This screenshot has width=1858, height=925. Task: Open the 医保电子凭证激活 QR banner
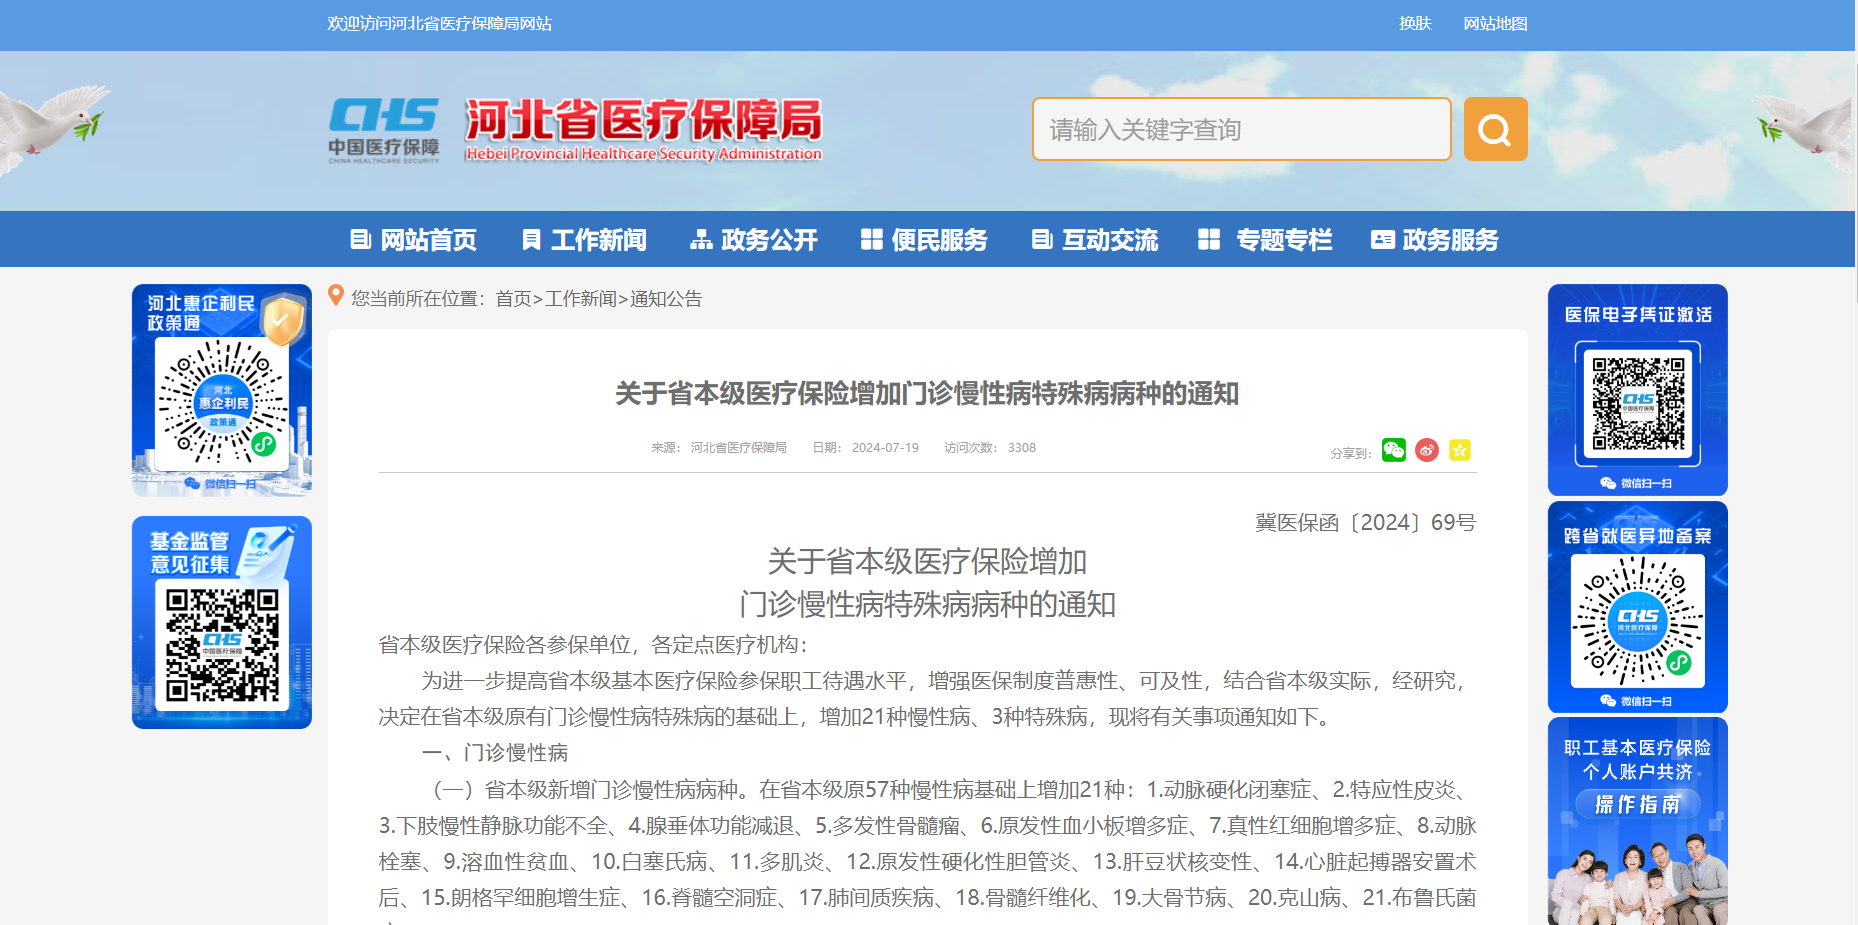coord(1637,390)
